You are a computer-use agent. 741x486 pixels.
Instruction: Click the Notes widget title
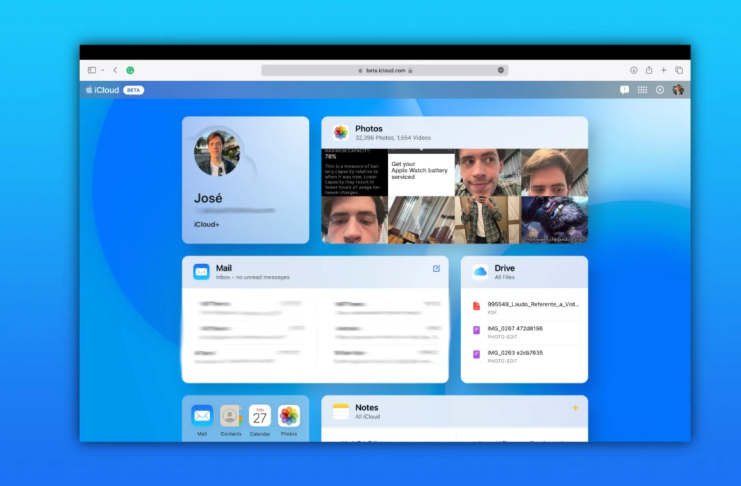[x=367, y=408]
